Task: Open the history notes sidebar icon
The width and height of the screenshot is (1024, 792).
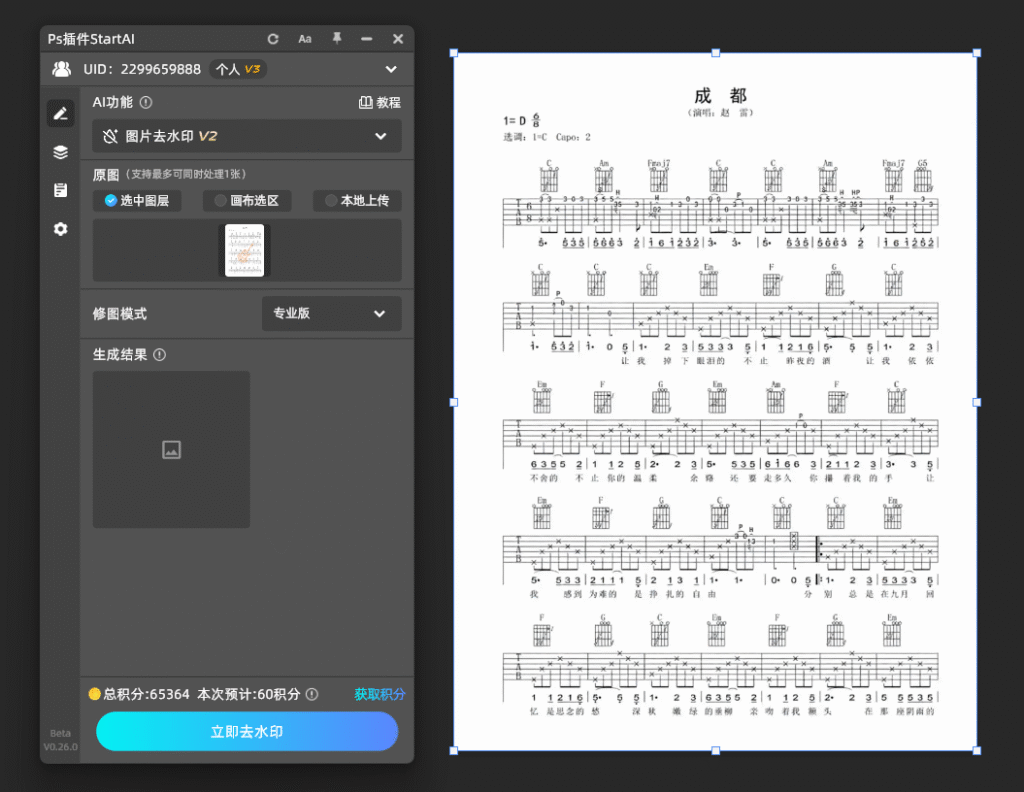Action: pyautogui.click(x=61, y=190)
